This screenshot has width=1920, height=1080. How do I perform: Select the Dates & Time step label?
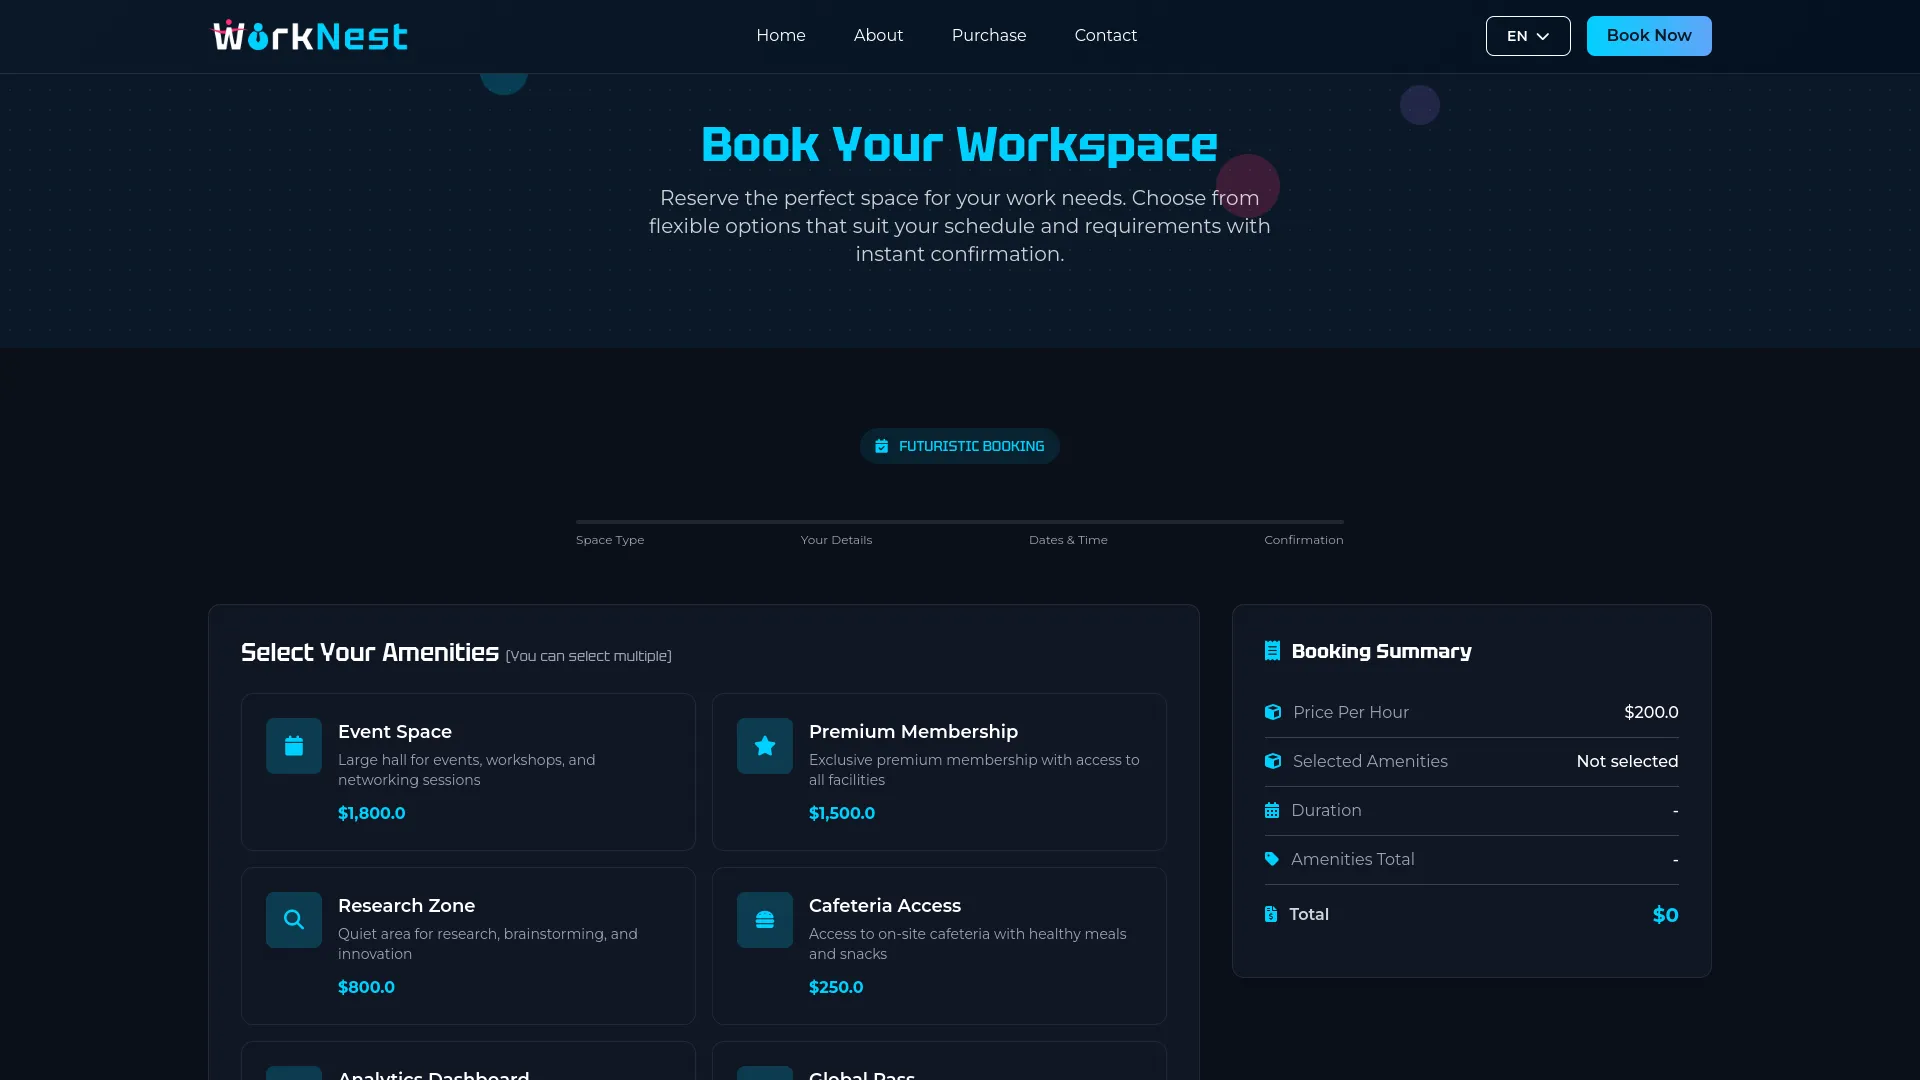pyautogui.click(x=1068, y=539)
